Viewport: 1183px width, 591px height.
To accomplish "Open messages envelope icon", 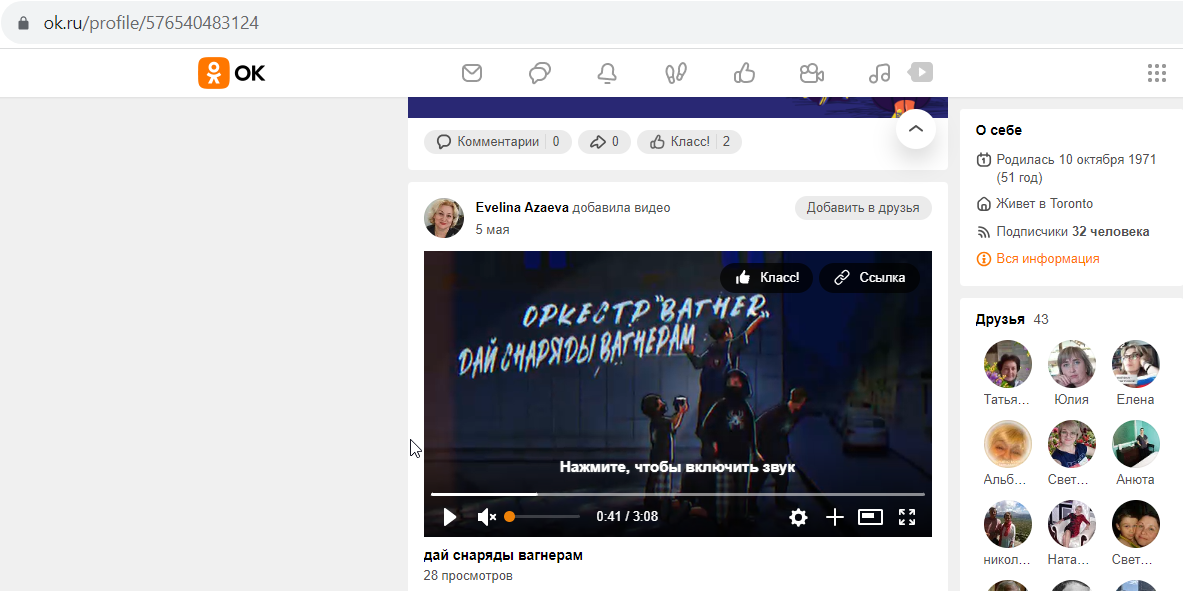I will coord(472,73).
